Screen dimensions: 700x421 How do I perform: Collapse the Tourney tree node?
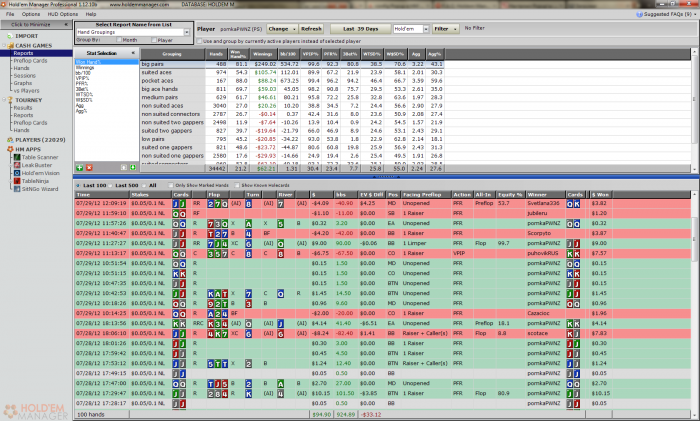4,100
